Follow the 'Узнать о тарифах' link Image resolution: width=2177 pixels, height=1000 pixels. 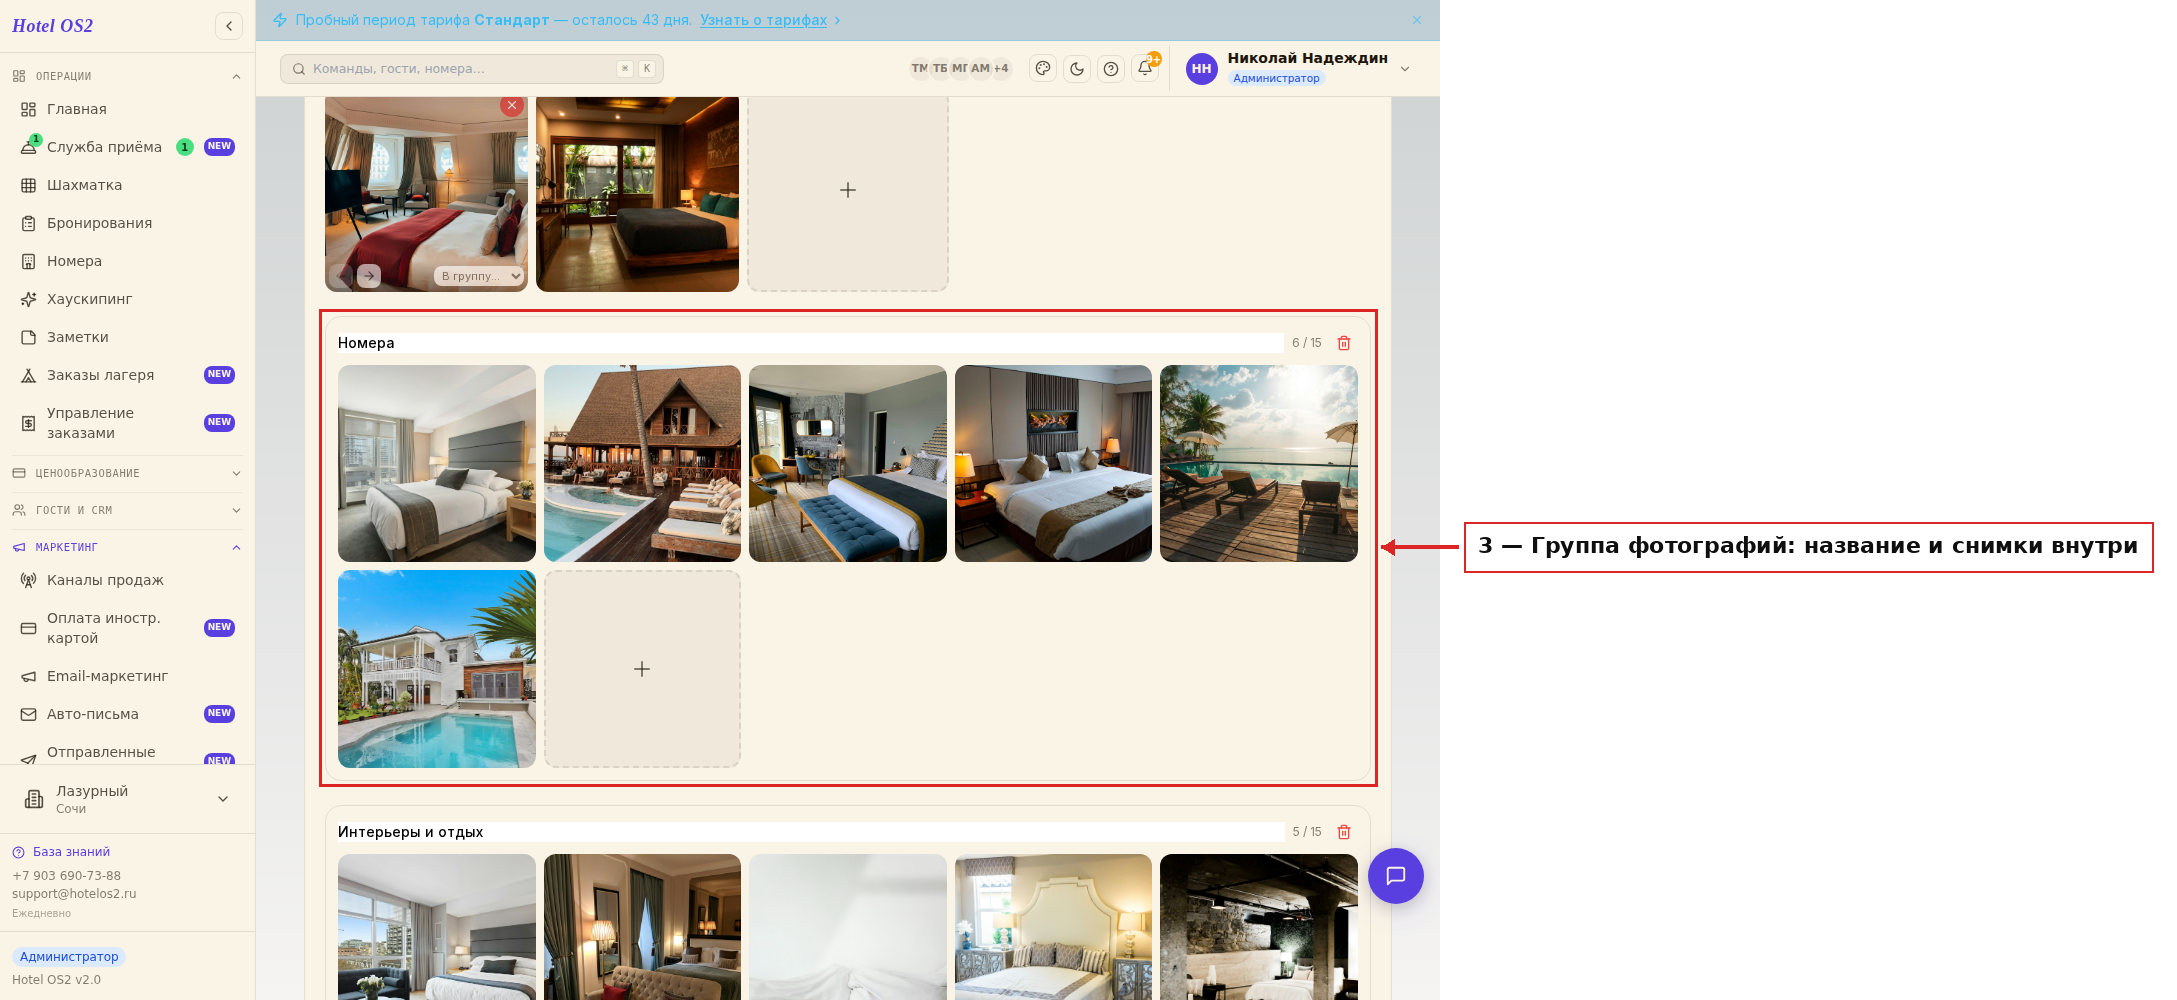pos(764,20)
